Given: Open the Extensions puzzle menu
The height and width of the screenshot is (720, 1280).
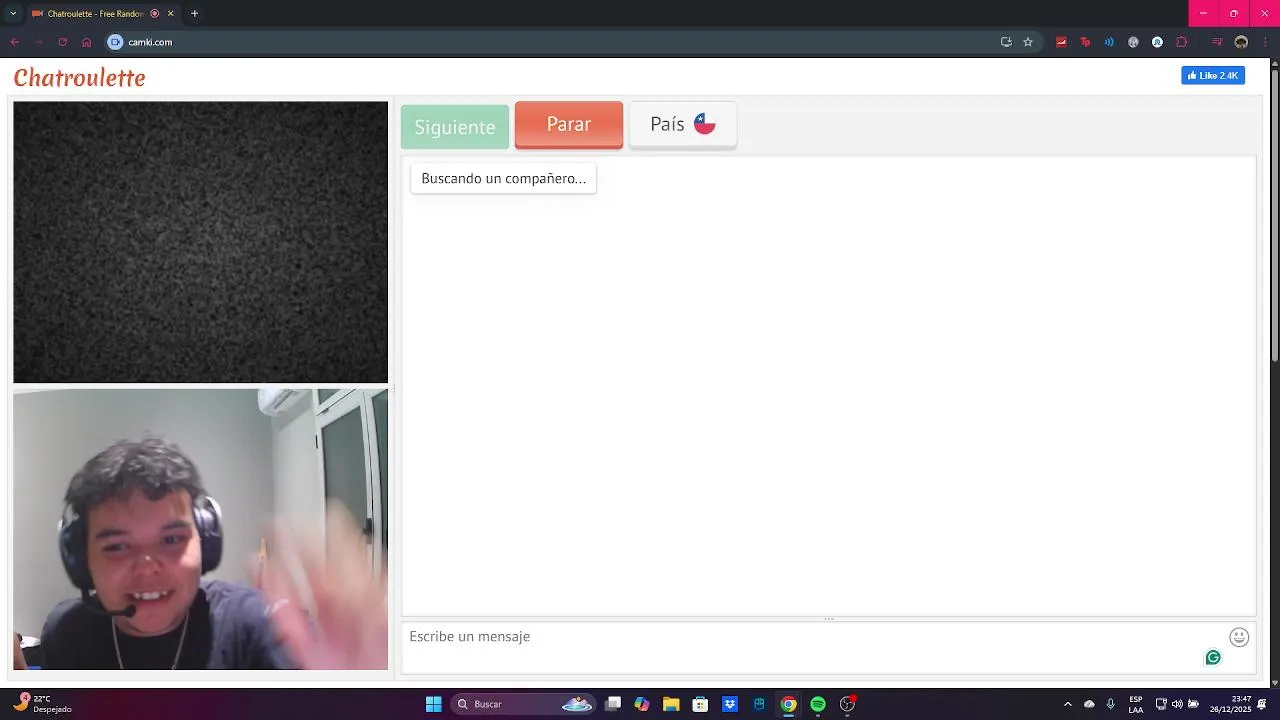Looking at the screenshot, I should [1182, 42].
